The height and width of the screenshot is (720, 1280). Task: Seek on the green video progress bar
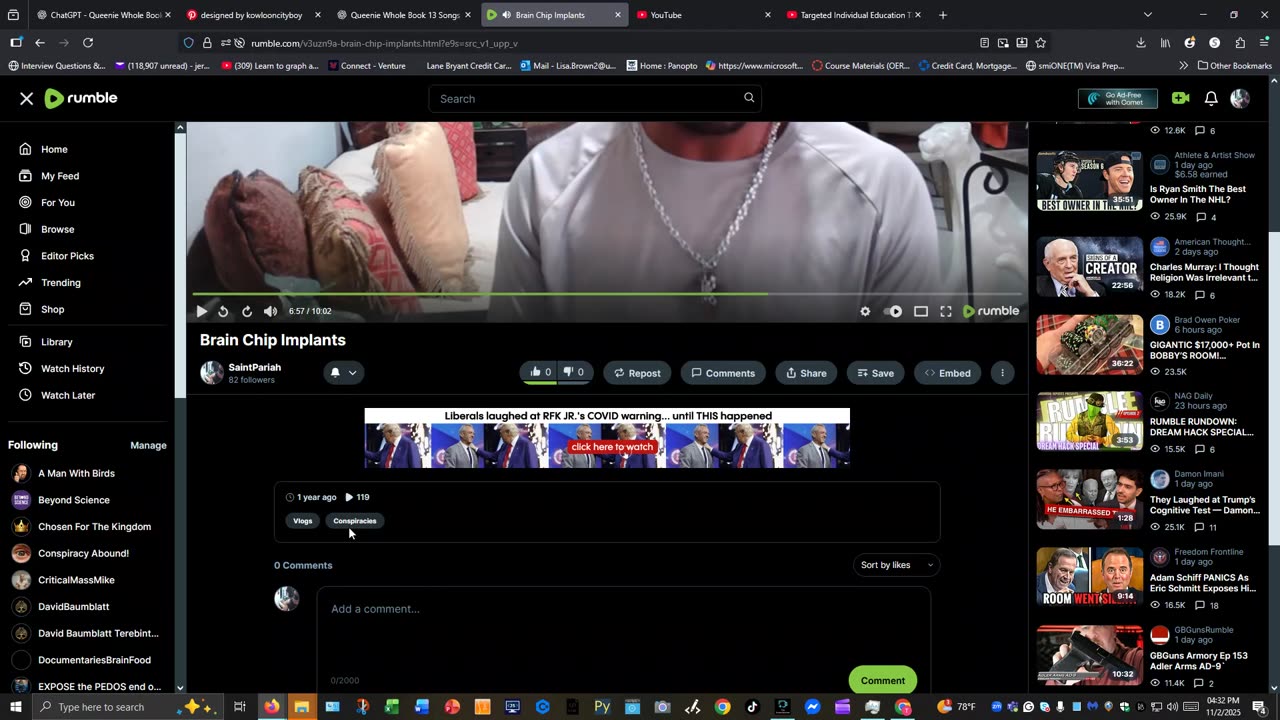tap(607, 294)
